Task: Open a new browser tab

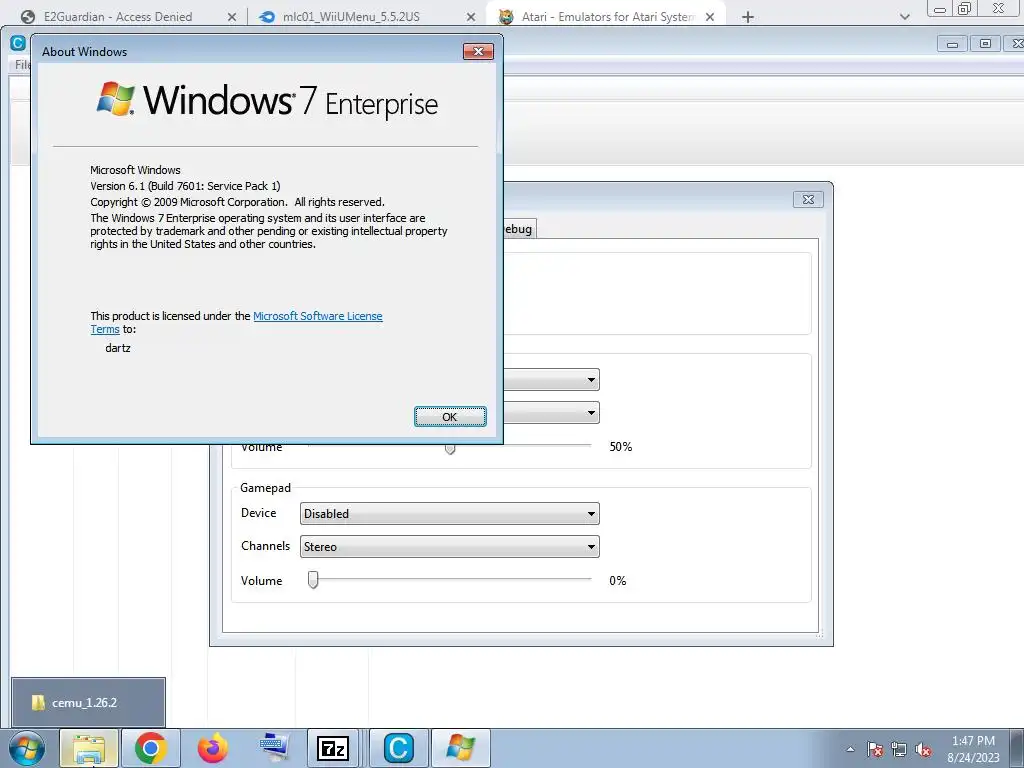Action: 748,17
